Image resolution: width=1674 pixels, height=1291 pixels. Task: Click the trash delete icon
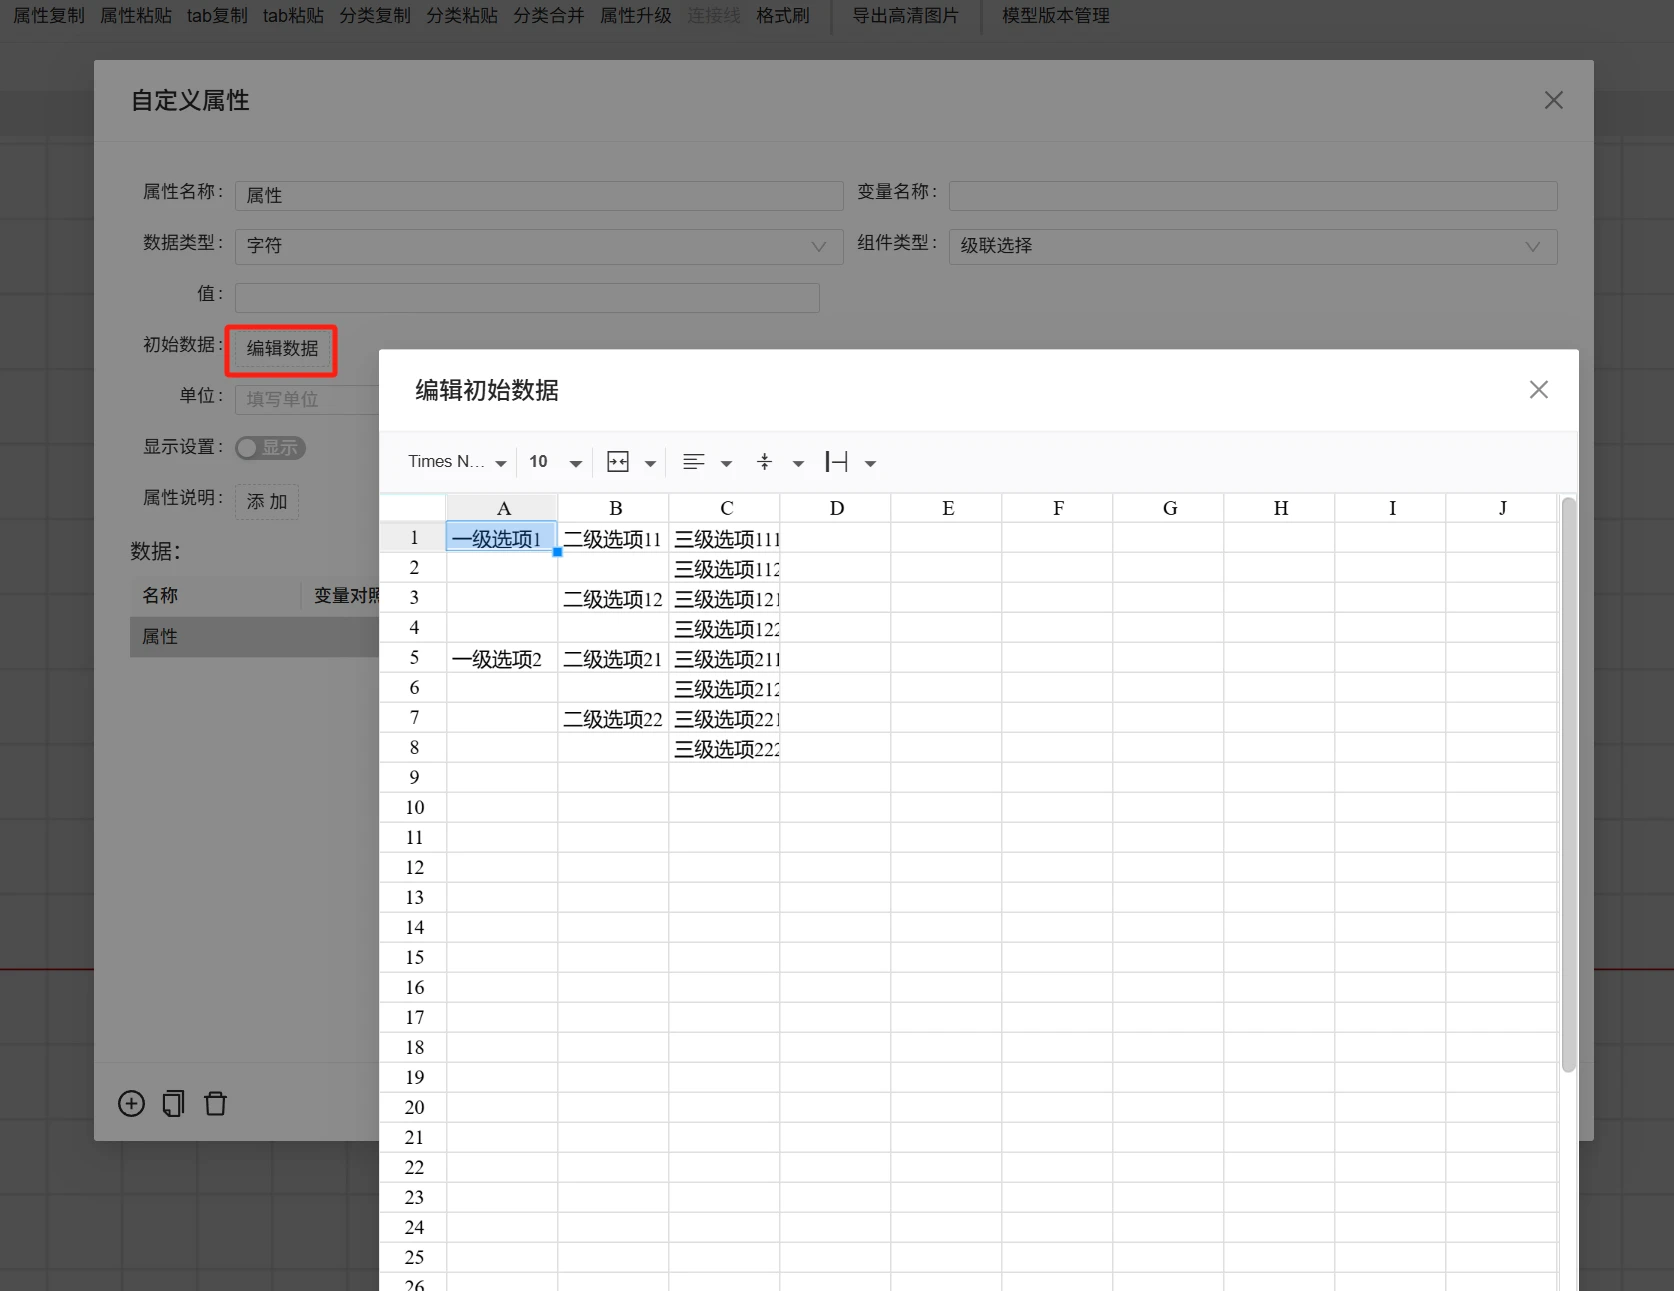[x=215, y=1103]
